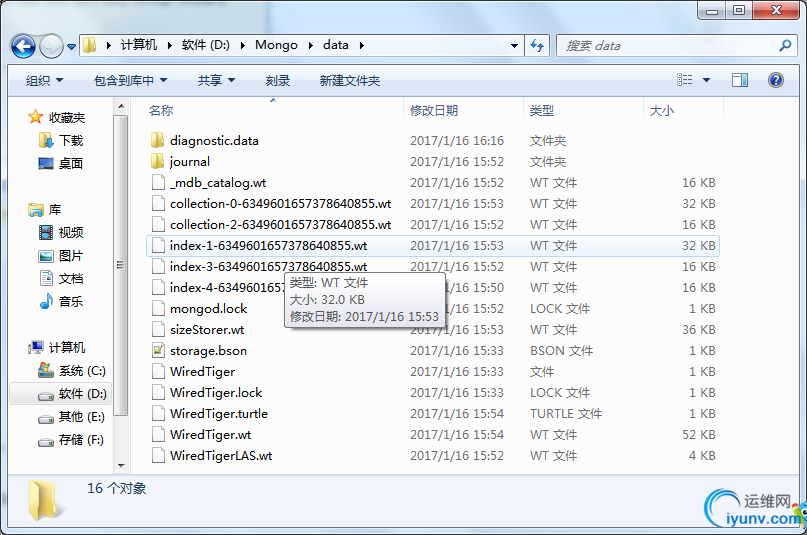Expand the arrow after data in breadcrumb
This screenshot has height=535, width=807.
coord(362,45)
